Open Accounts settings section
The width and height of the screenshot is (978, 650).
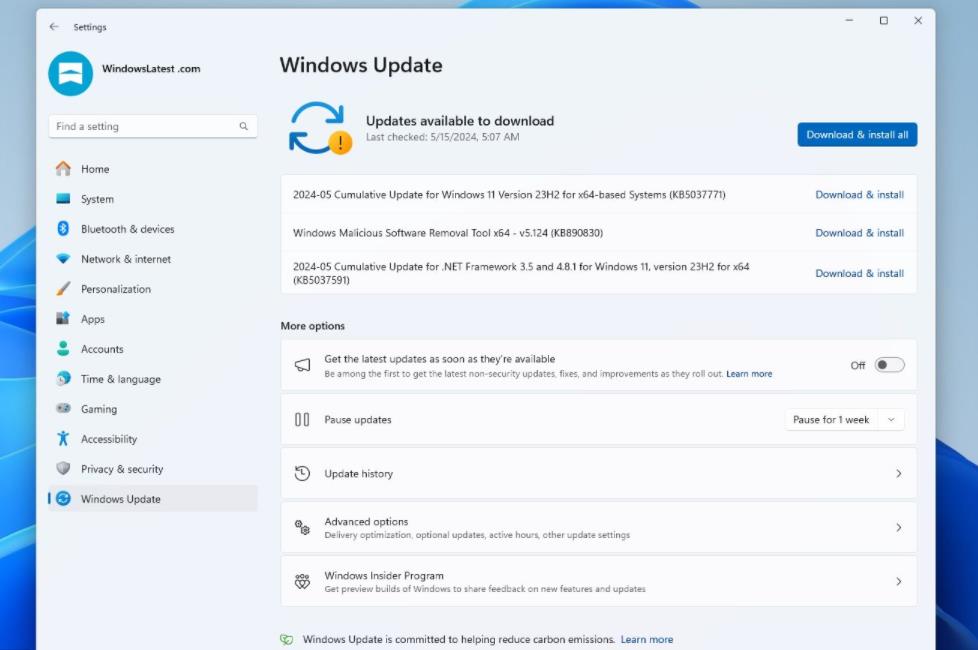102,349
